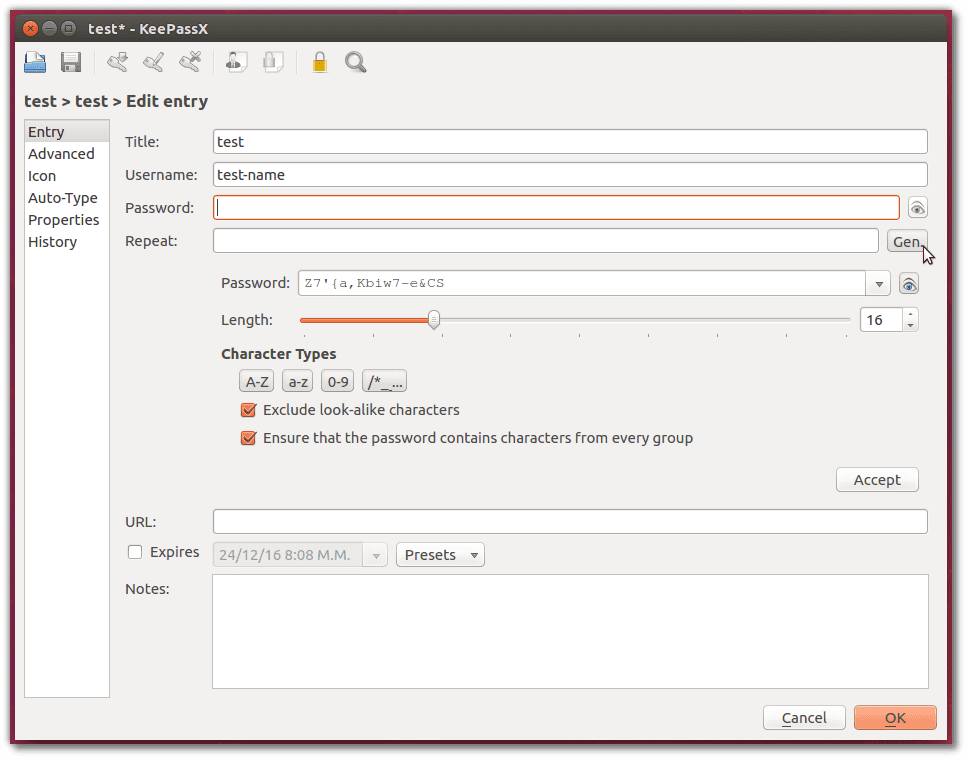Click the delete entry key icon
The height and width of the screenshot is (760, 968).
[x=190, y=62]
